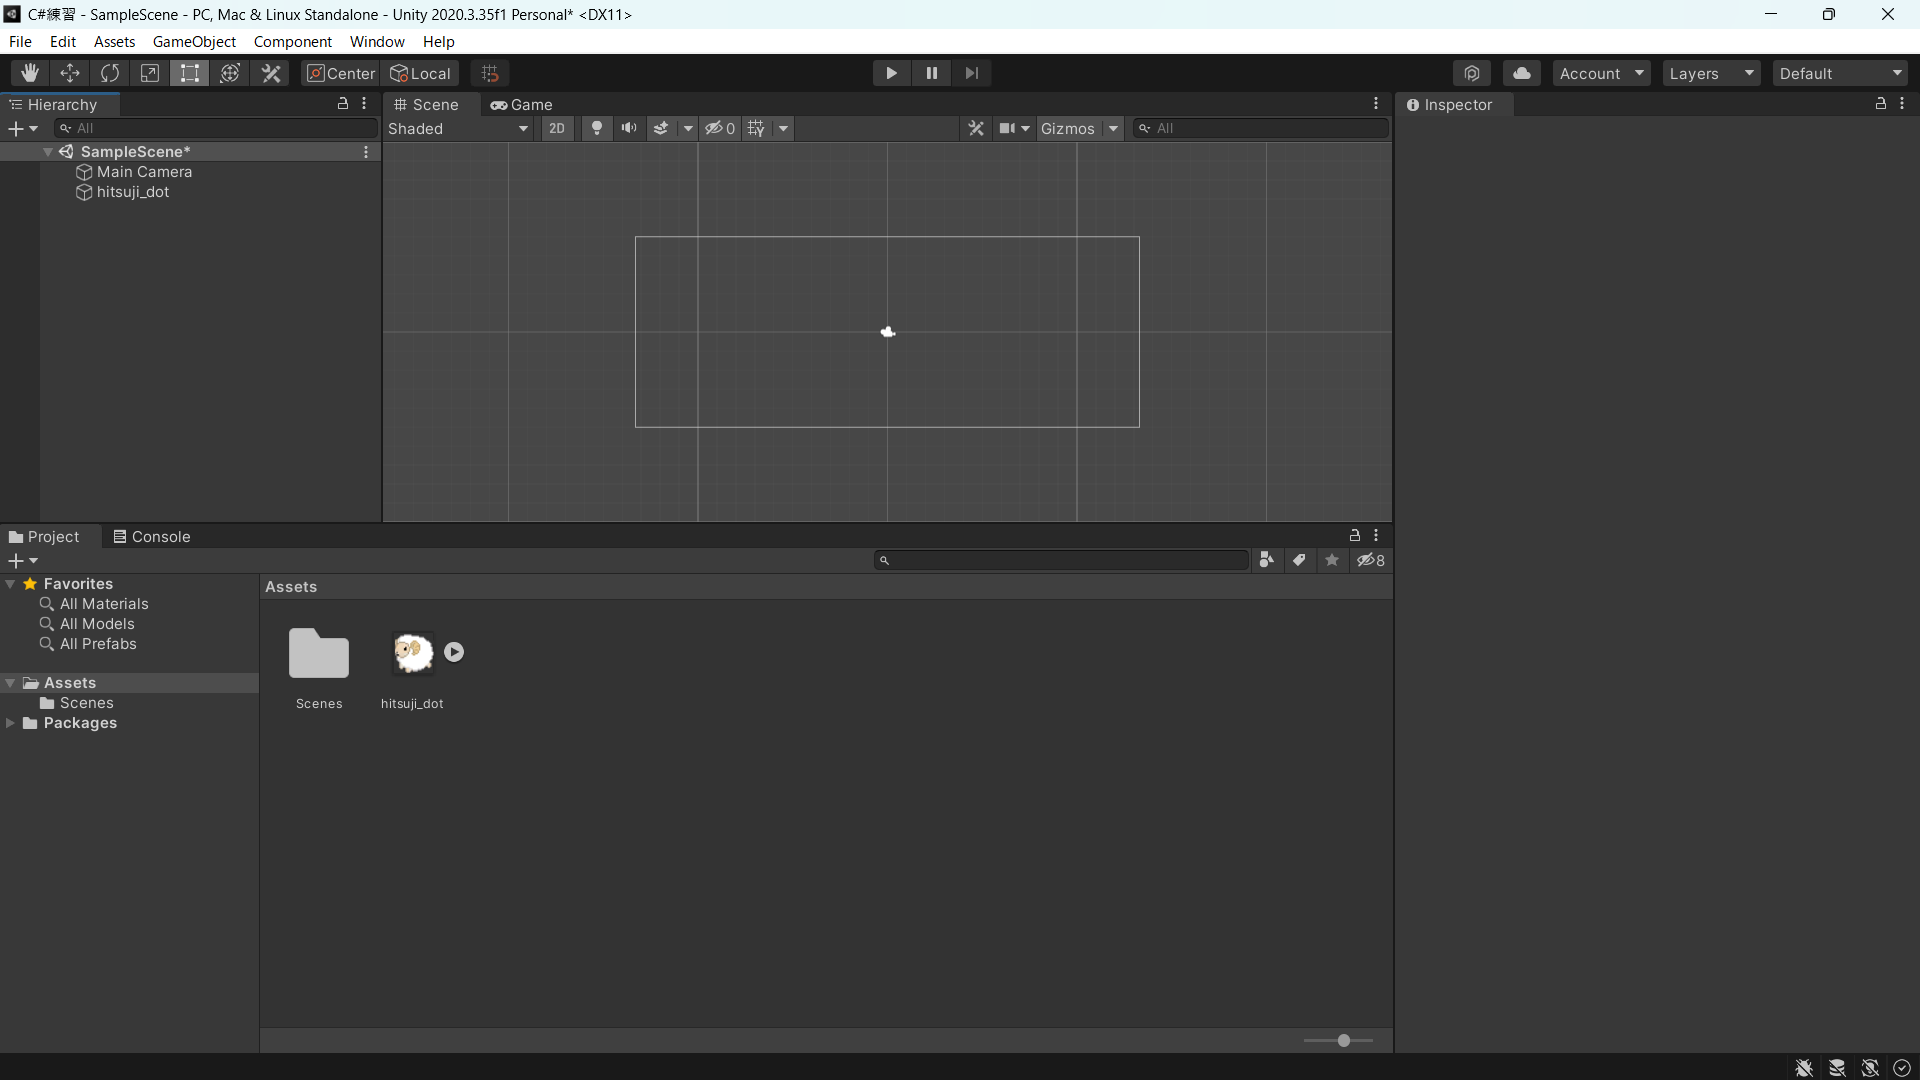Image resolution: width=1920 pixels, height=1080 pixels.
Task: Click the Shaded dropdown in Scene view
Action: click(458, 128)
